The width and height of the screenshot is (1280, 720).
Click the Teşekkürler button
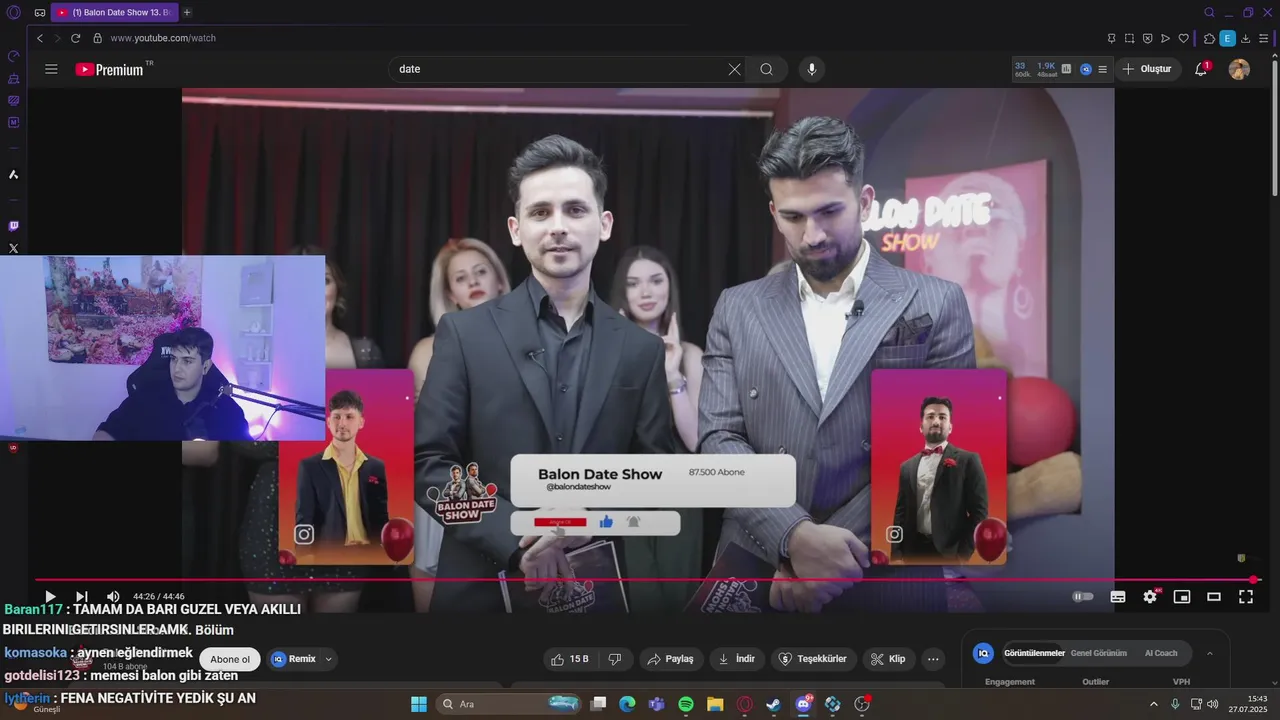tap(813, 659)
